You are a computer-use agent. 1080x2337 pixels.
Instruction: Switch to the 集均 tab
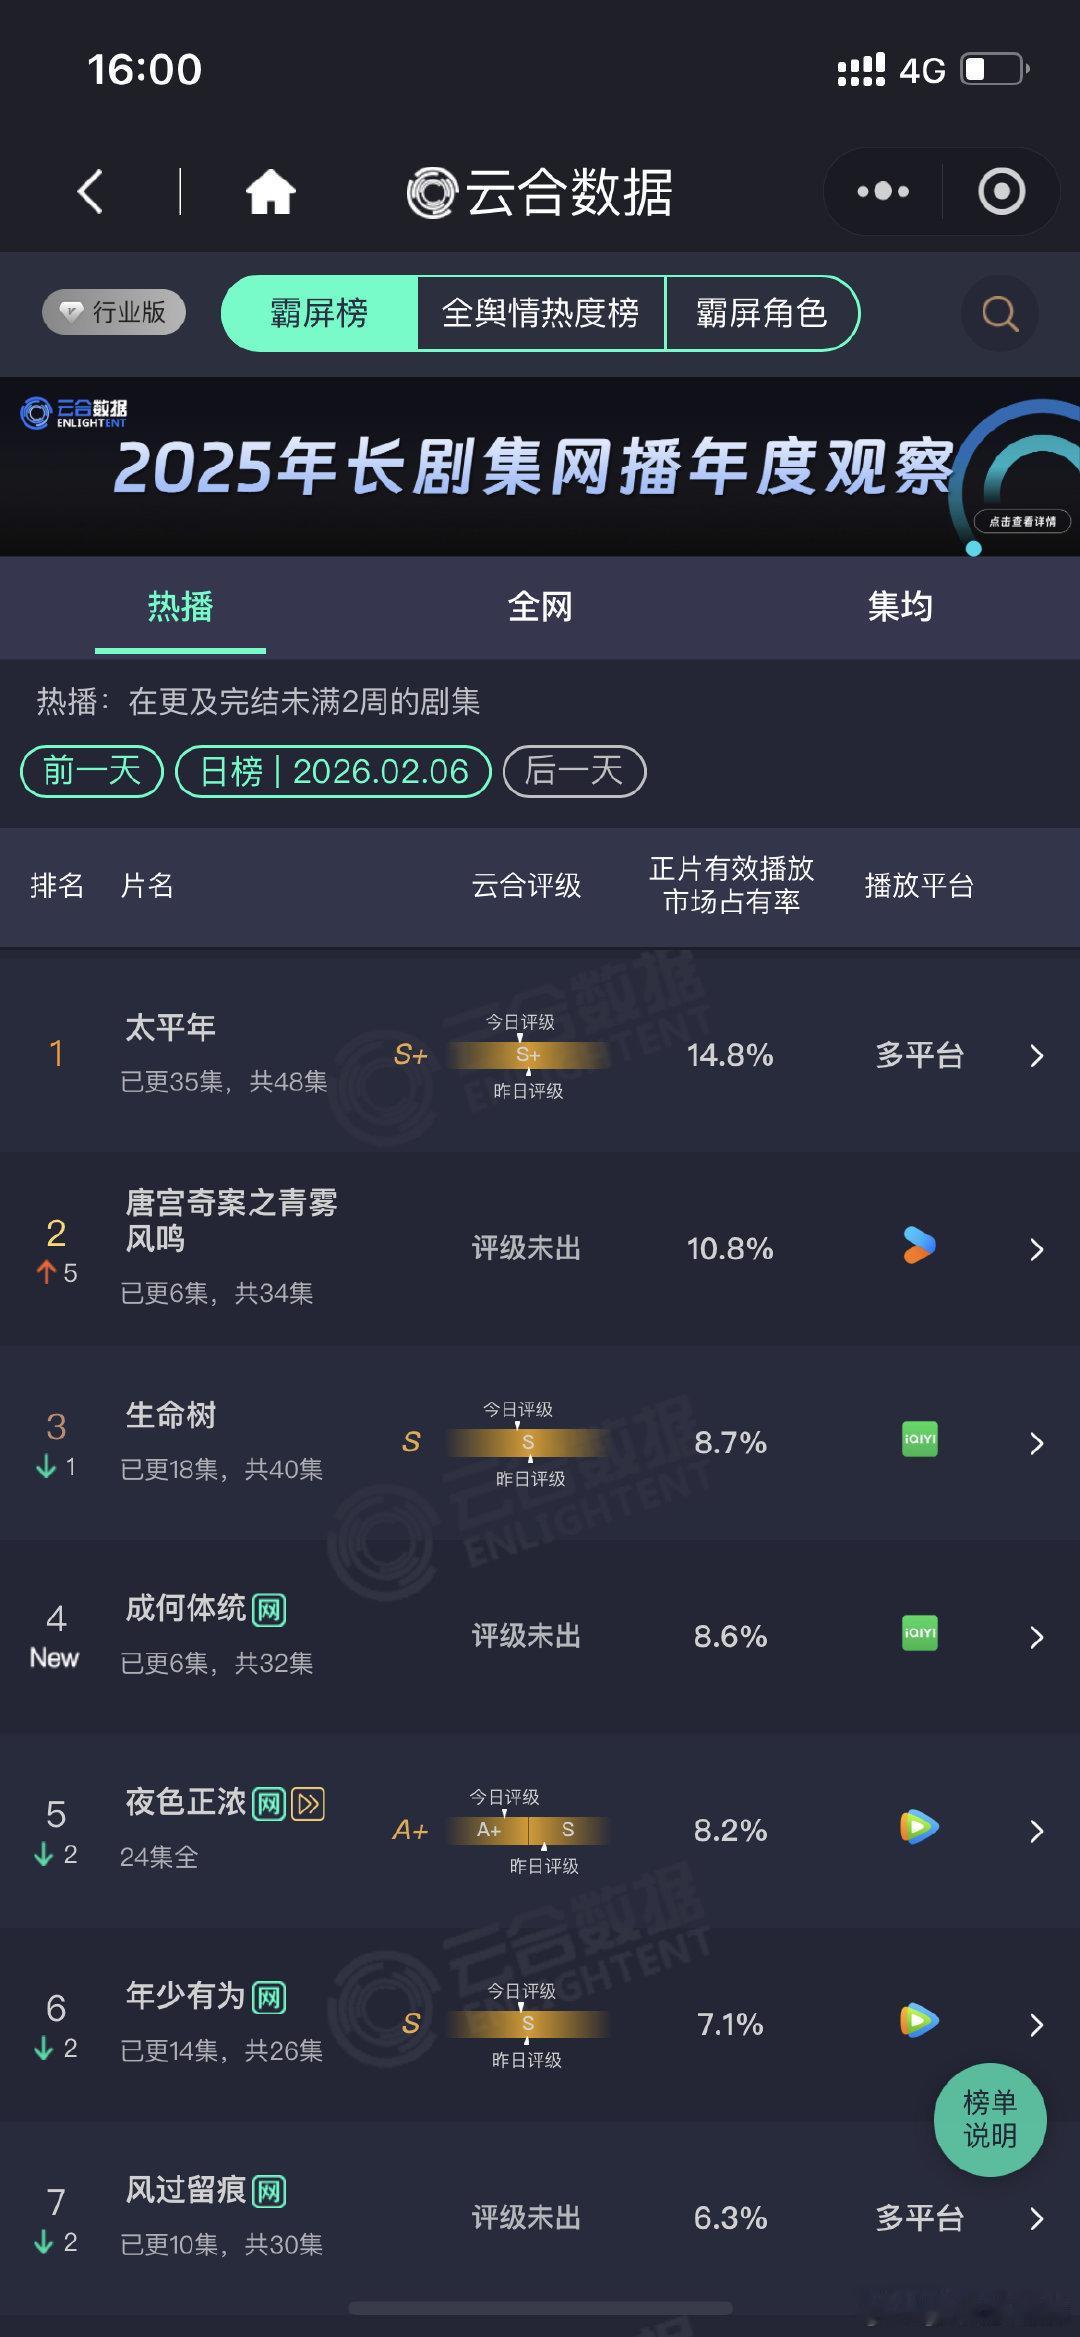[x=899, y=607]
